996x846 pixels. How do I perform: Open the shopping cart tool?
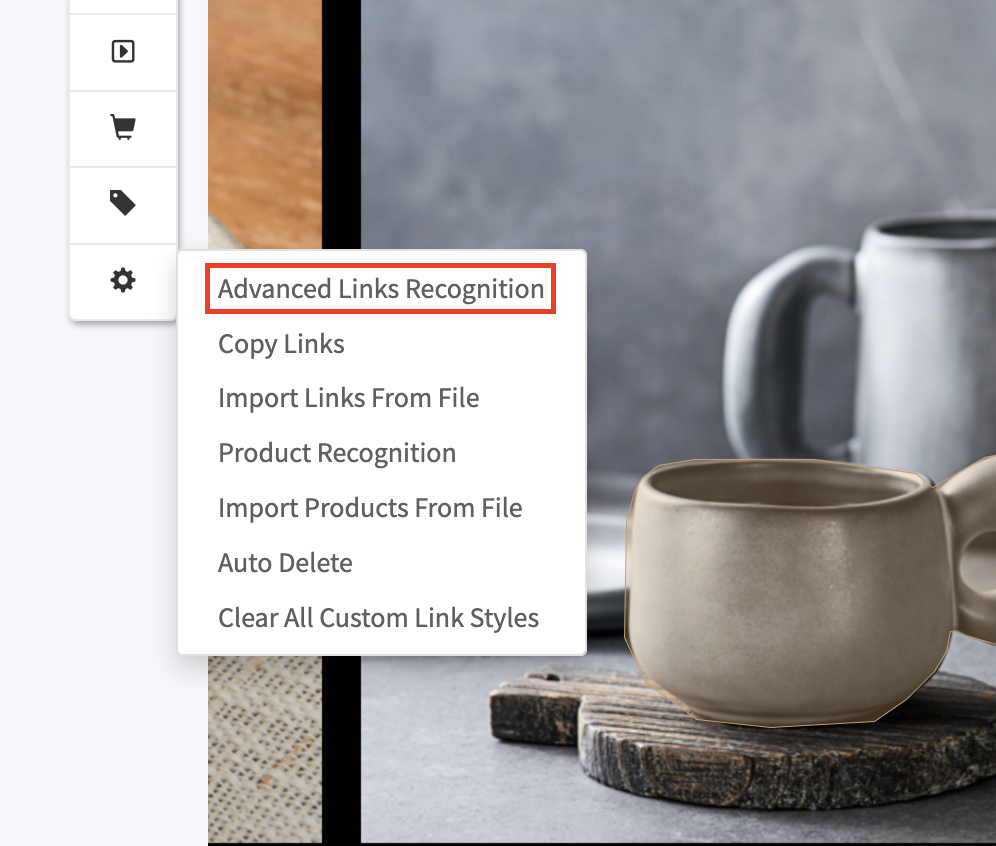tap(122, 128)
